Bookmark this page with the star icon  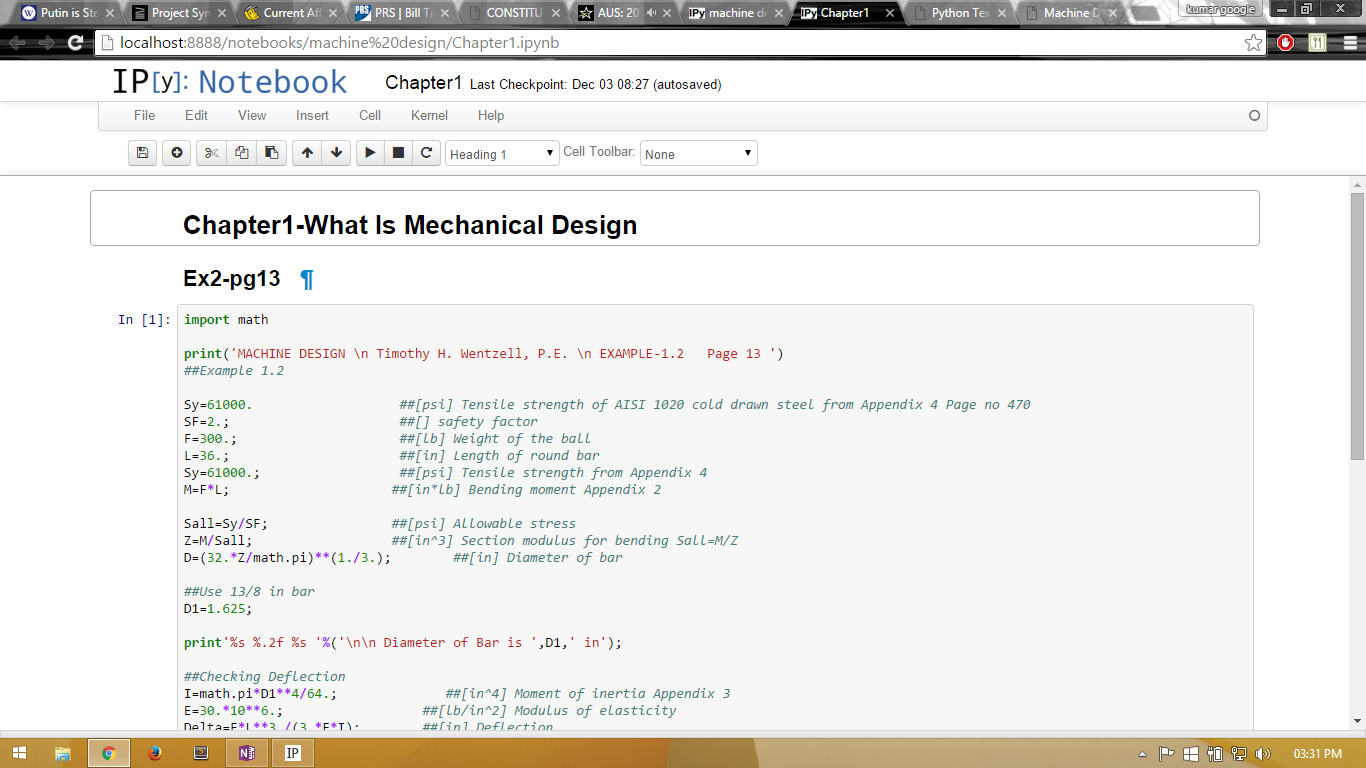1253,43
